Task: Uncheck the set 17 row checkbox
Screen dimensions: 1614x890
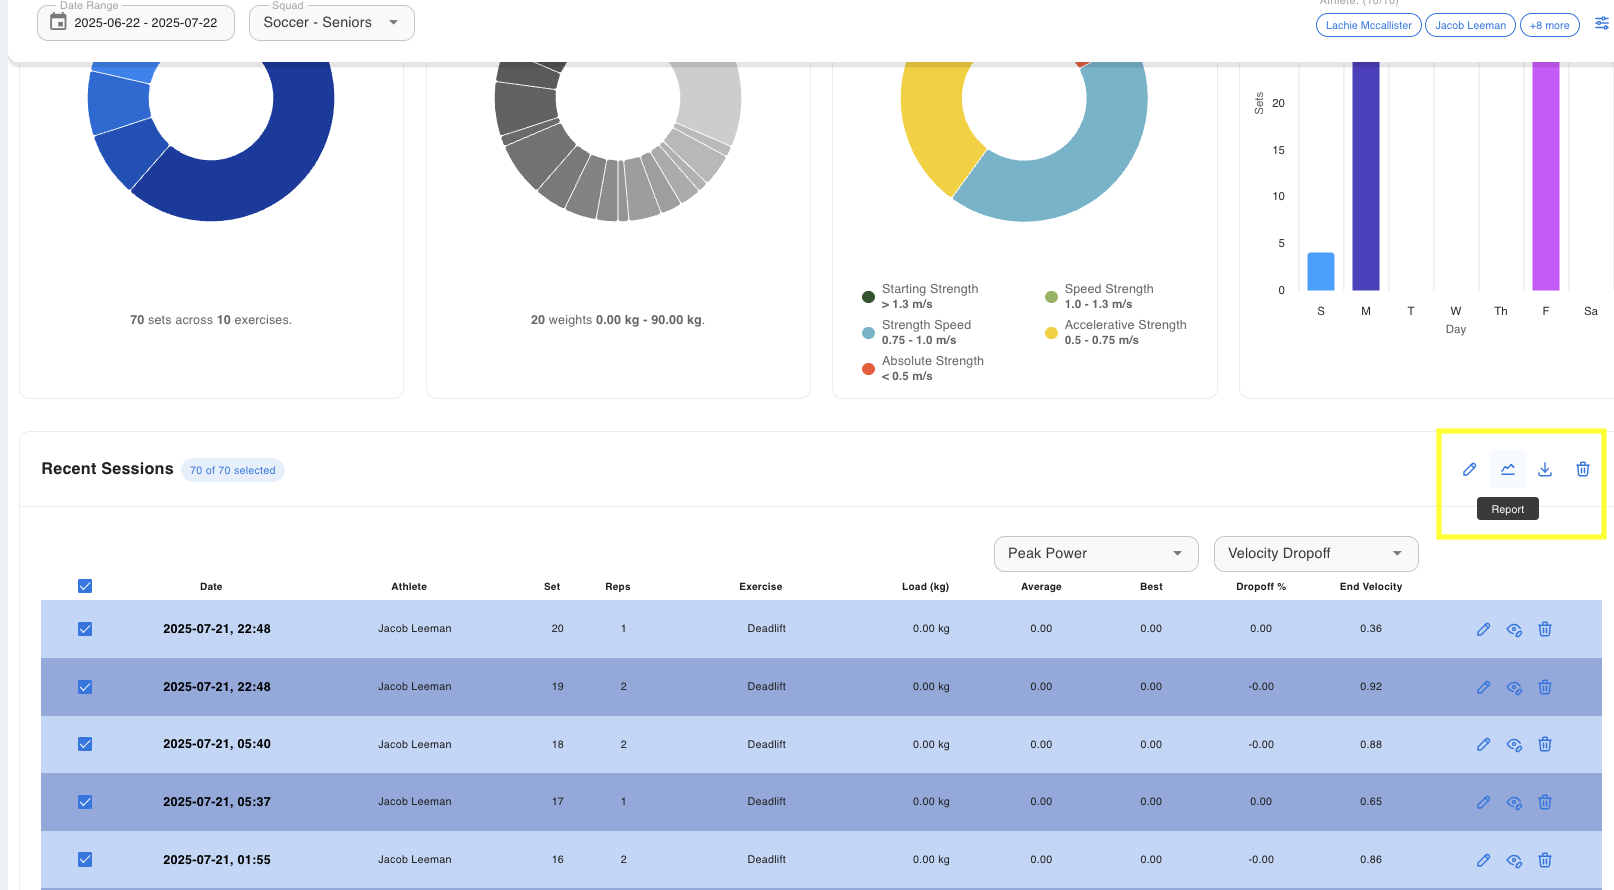Action: pos(85,802)
